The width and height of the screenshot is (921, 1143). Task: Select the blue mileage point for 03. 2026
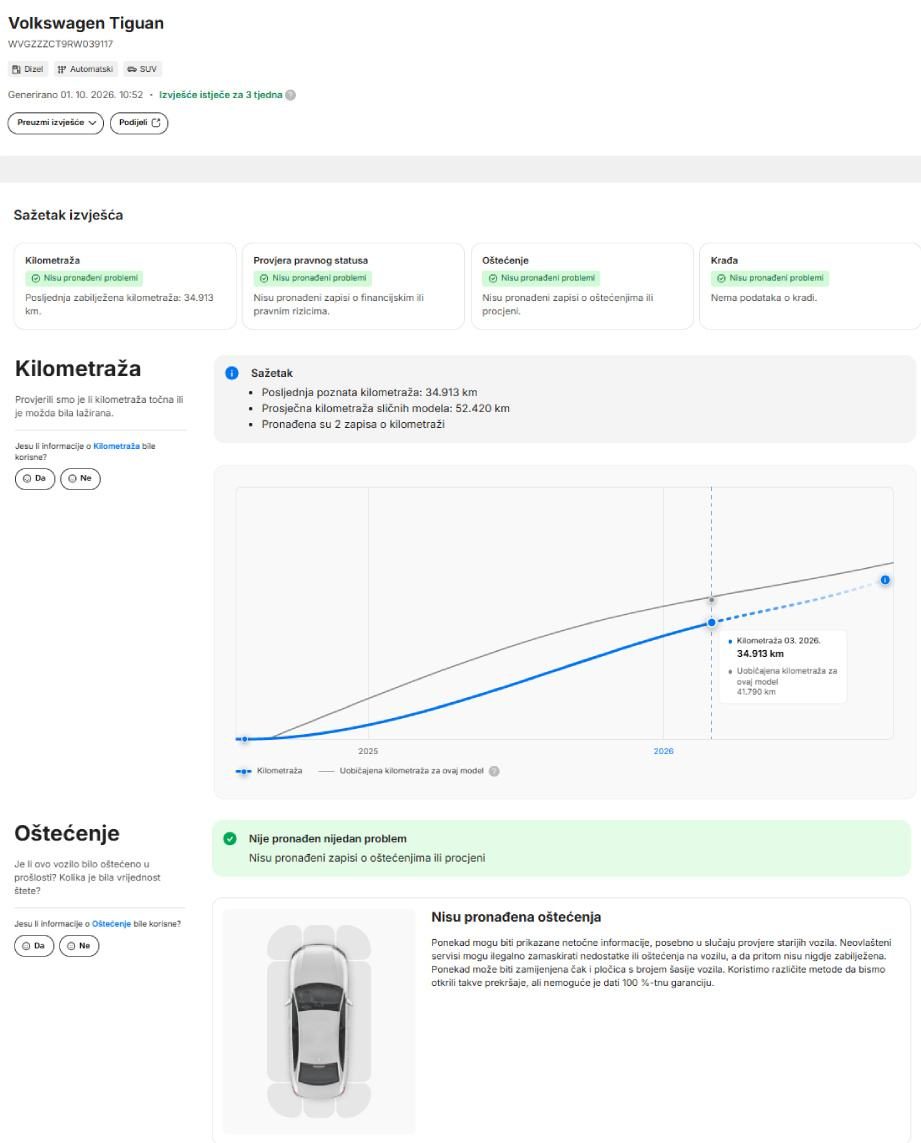coord(712,623)
